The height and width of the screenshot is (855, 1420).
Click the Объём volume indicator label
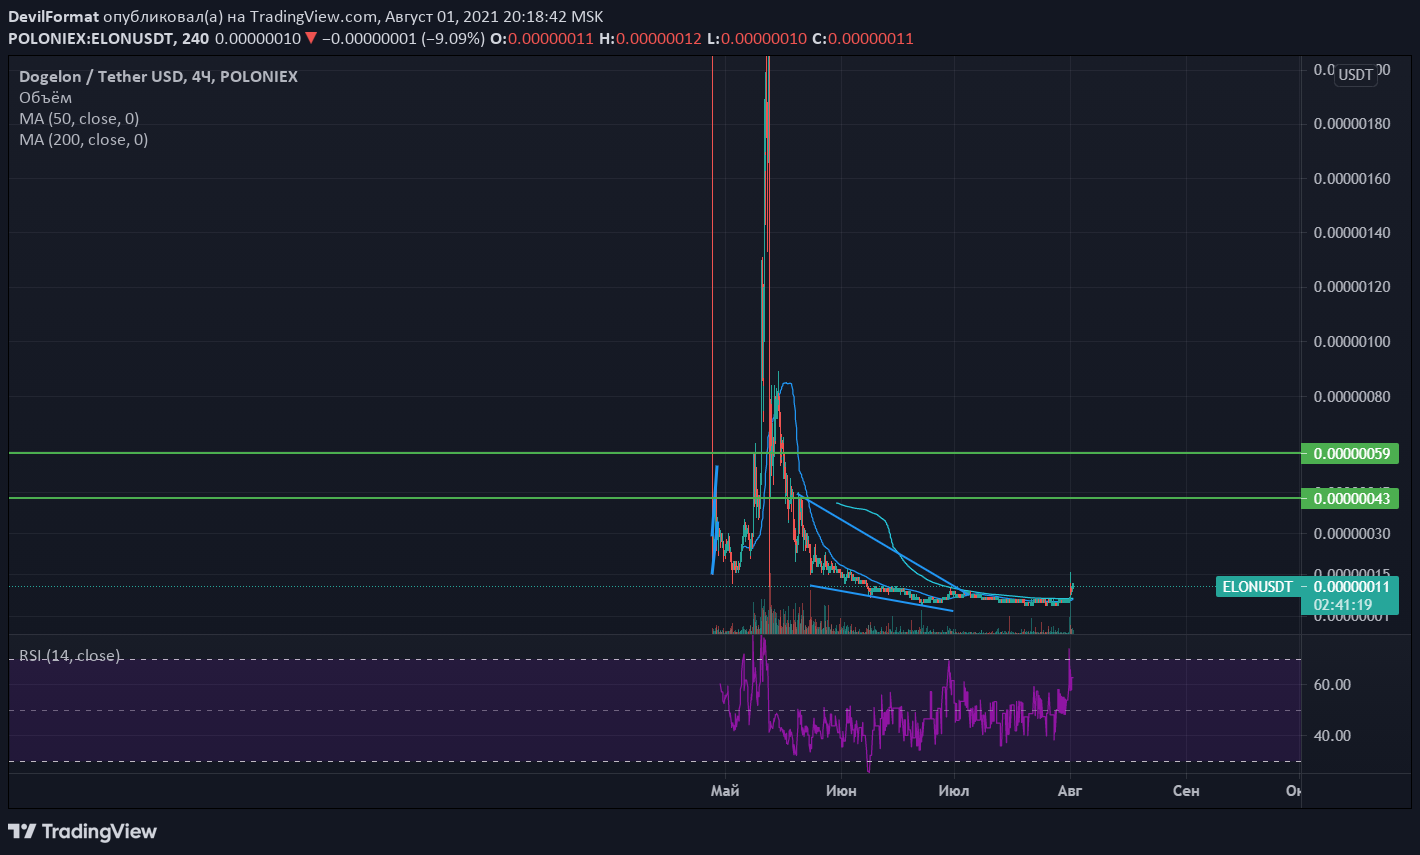(46, 97)
